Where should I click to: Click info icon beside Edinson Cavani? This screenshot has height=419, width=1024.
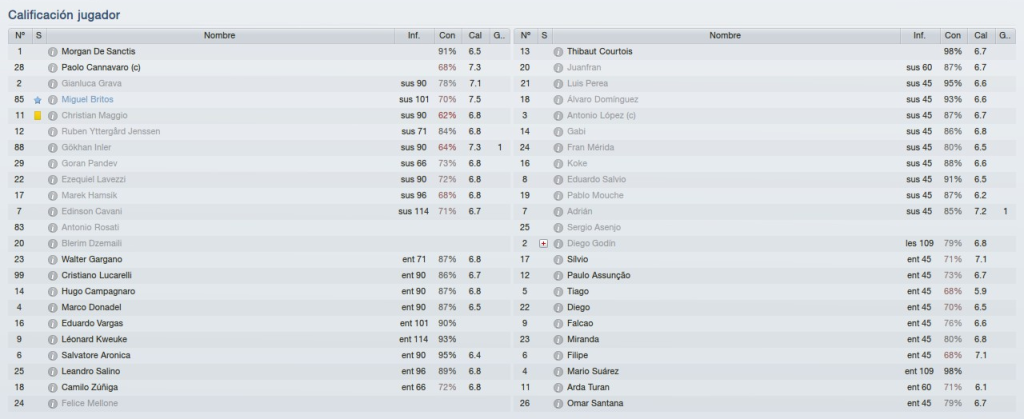point(53,211)
